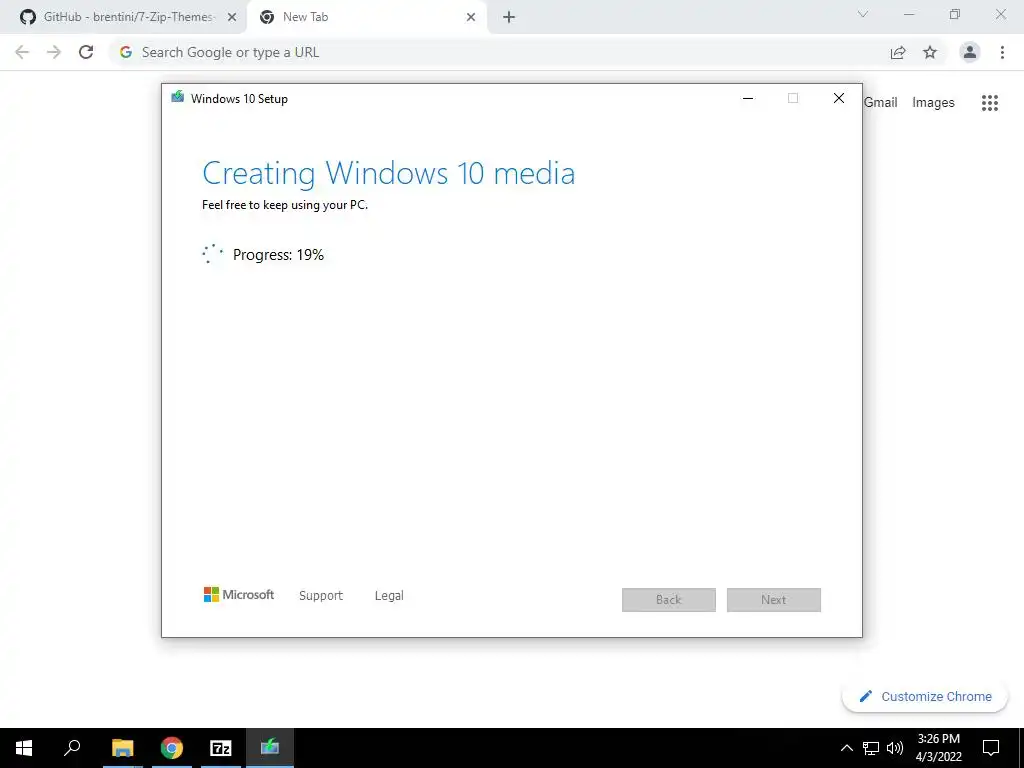Open Gmail link

(x=880, y=103)
